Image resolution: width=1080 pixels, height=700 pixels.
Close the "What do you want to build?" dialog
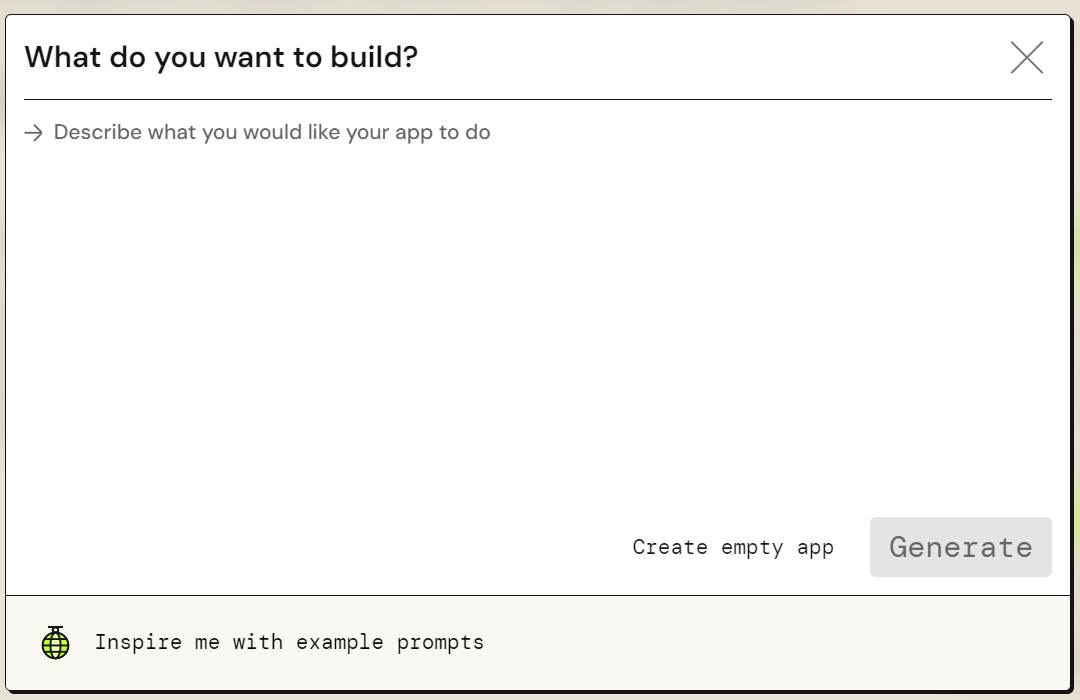click(1026, 57)
